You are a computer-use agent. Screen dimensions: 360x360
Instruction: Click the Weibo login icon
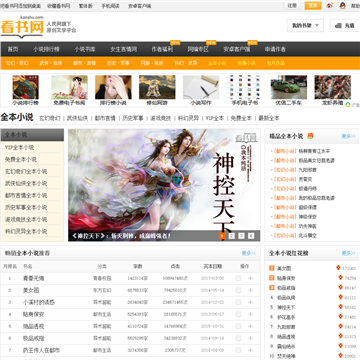(330, 6)
